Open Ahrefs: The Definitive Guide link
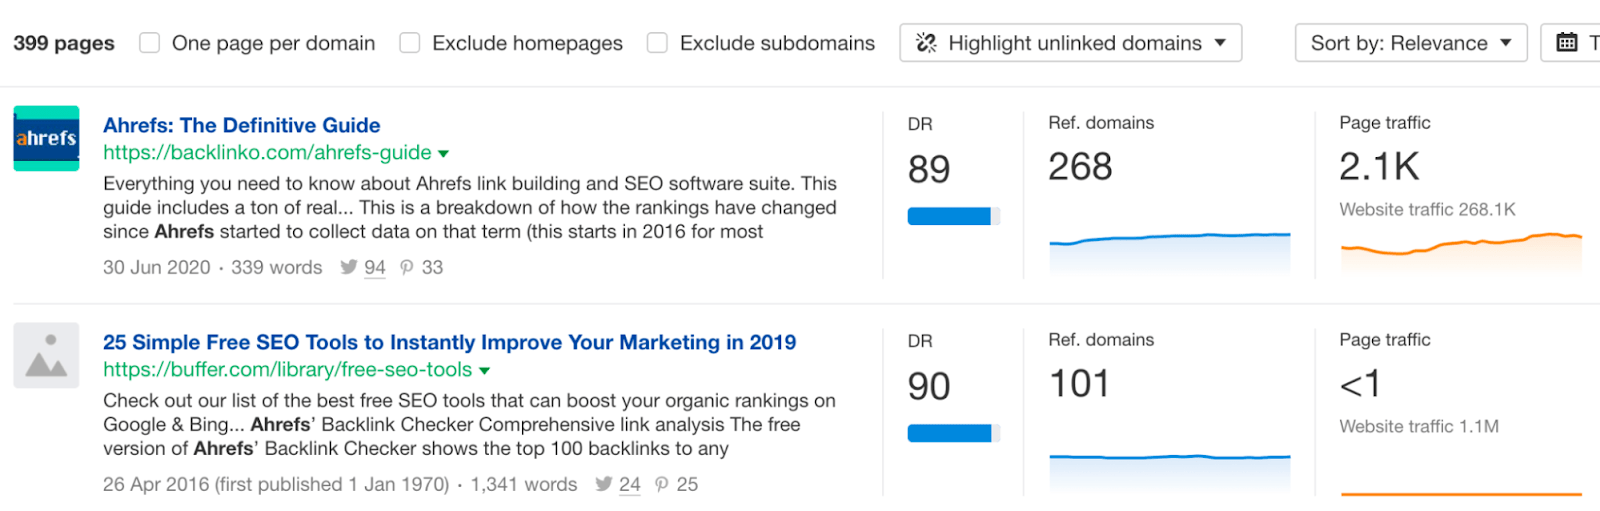The height and width of the screenshot is (511, 1600). pos(242,125)
